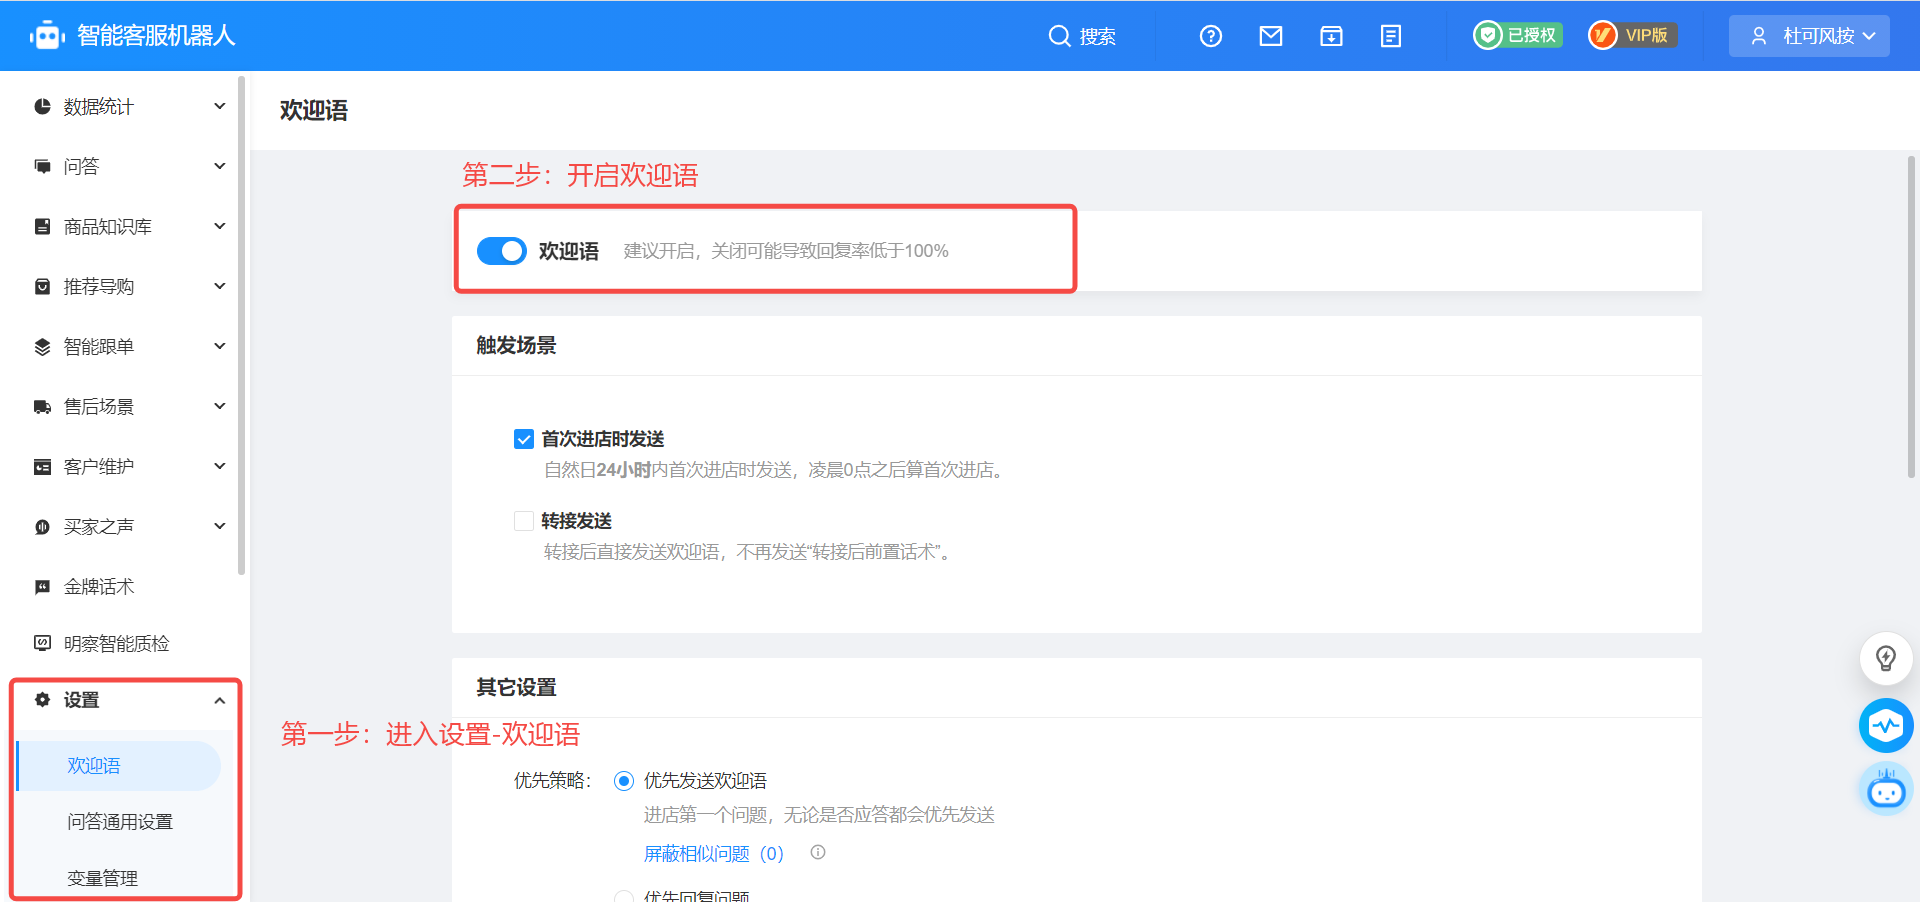Click the 转接发送 label text

(x=577, y=521)
